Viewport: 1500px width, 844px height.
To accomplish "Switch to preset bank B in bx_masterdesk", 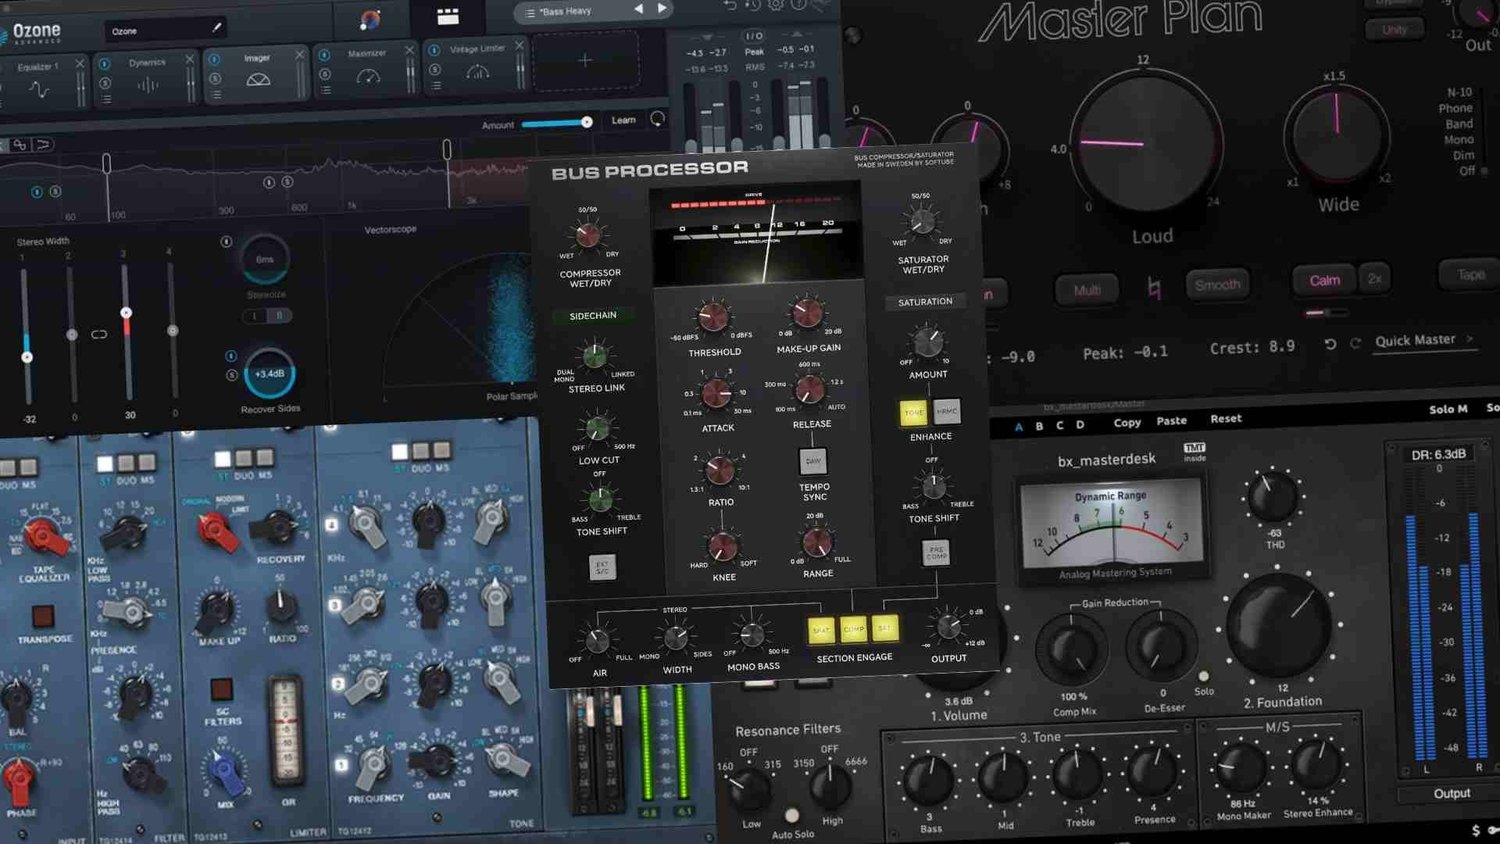I will 1039,426.
